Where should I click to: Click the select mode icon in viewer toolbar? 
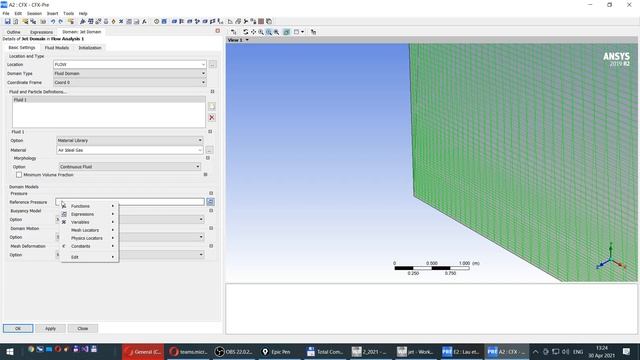[233, 32]
